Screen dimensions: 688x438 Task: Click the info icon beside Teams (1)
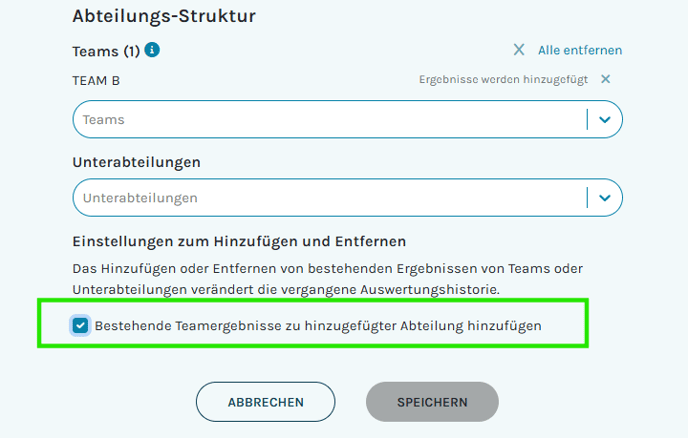153,50
